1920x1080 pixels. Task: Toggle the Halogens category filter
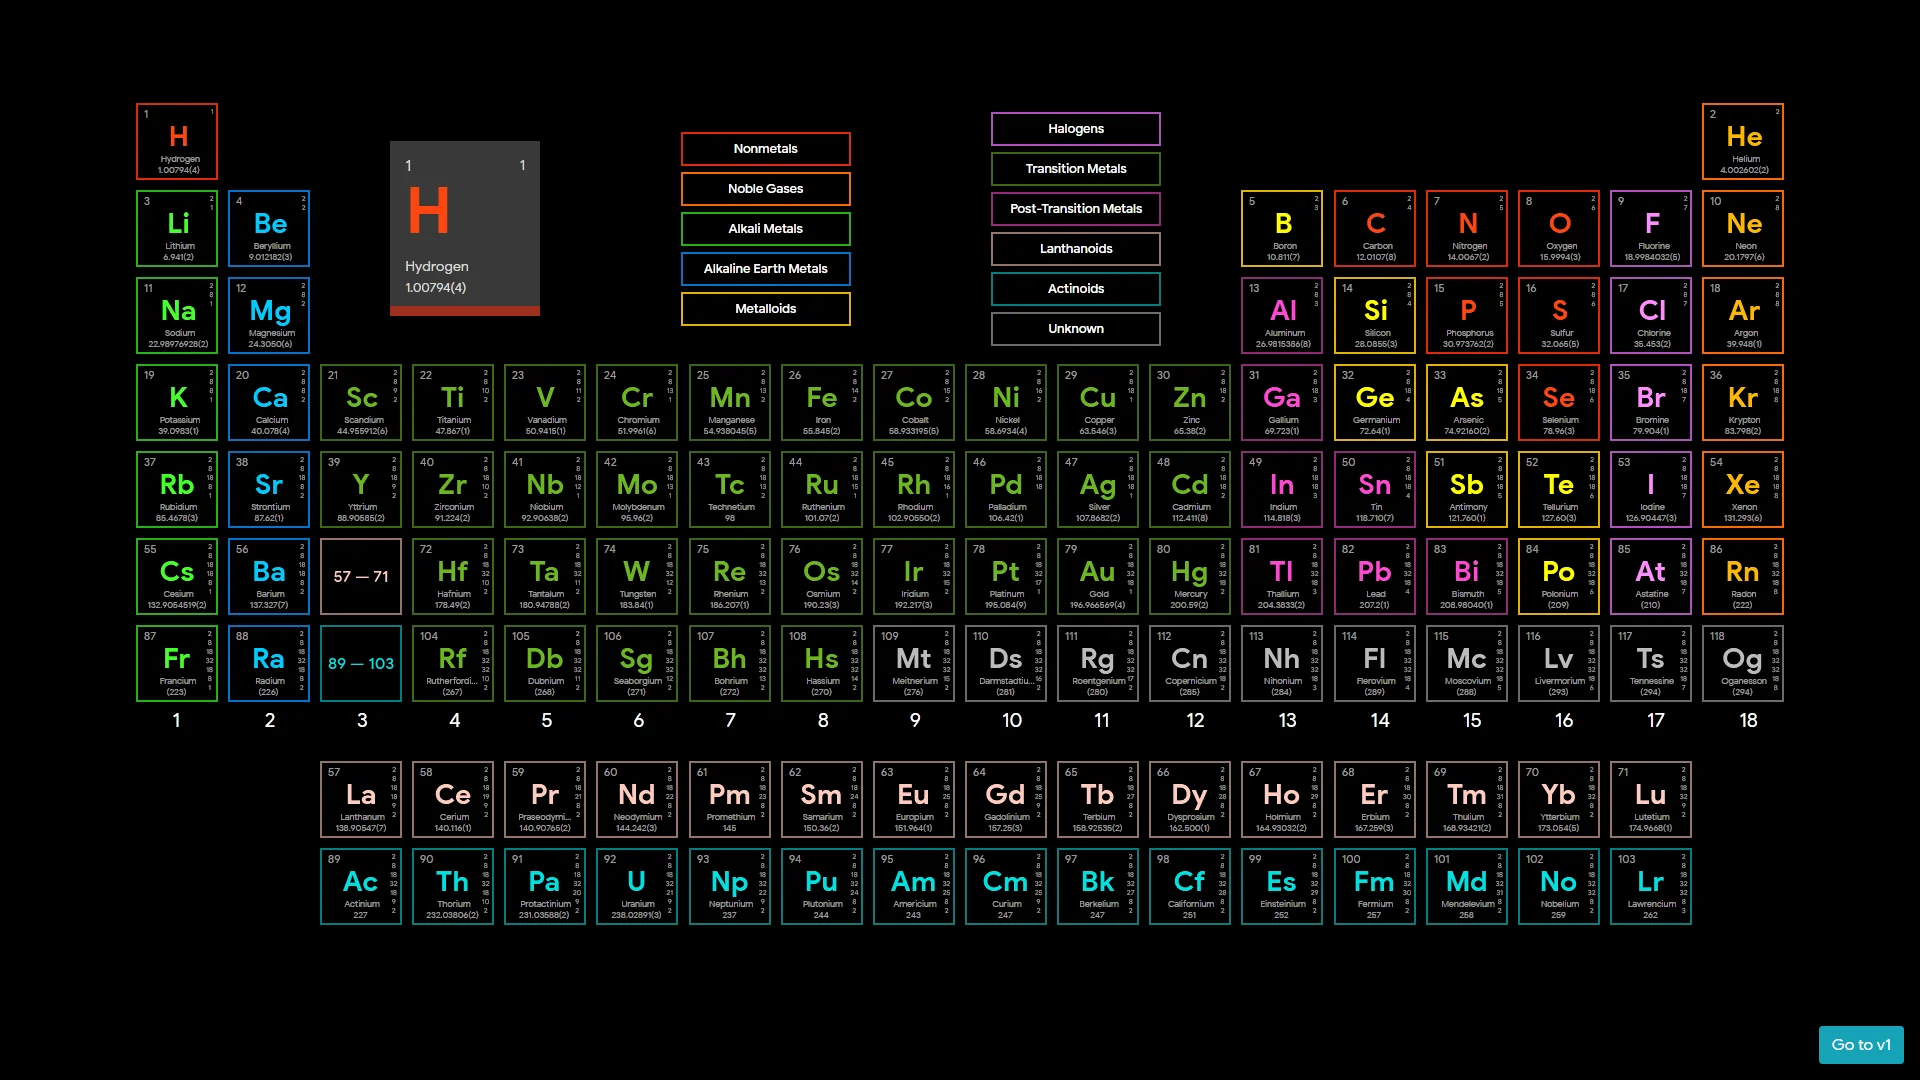click(1075, 128)
